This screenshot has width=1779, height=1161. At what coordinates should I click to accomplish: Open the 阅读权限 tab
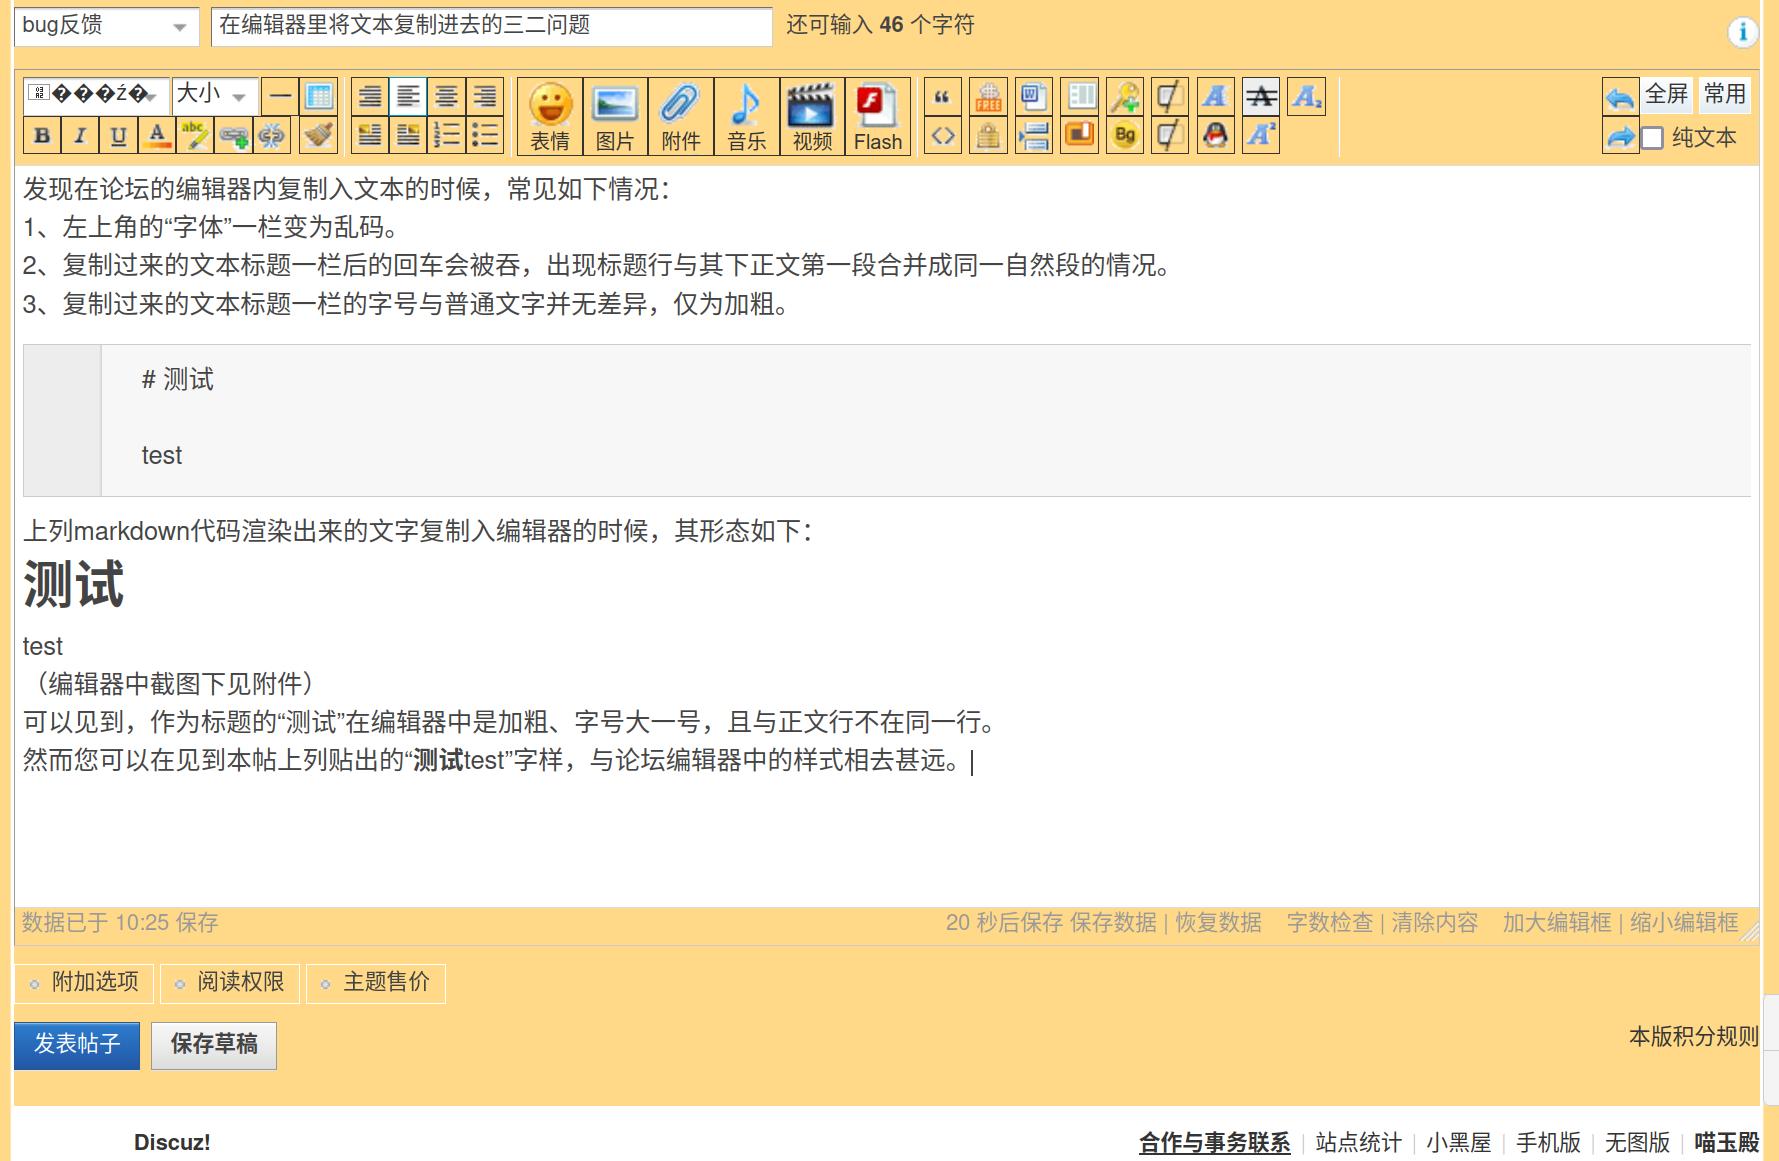point(230,983)
